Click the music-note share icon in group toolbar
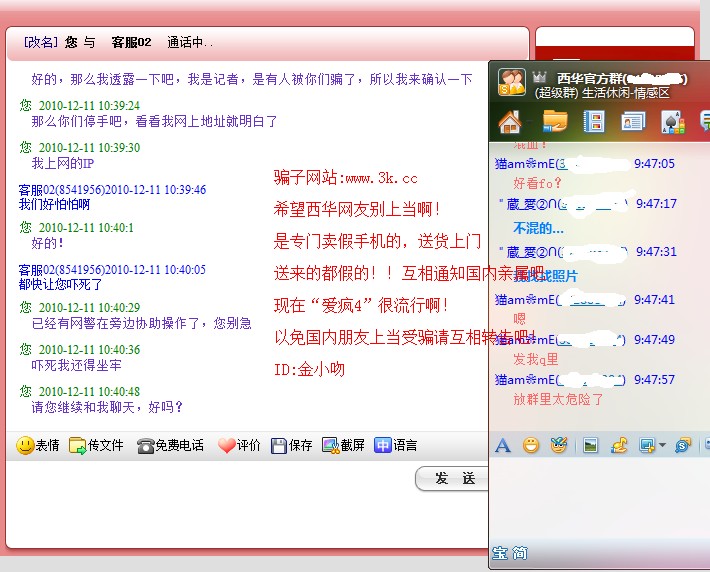Screen dimensions: 710x572 pos(619,446)
